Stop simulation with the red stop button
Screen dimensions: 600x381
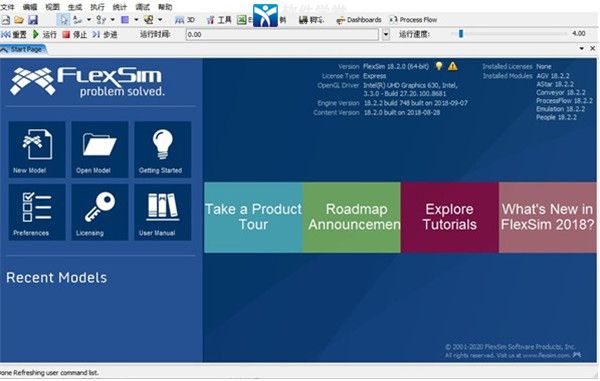pyautogui.click(x=75, y=34)
